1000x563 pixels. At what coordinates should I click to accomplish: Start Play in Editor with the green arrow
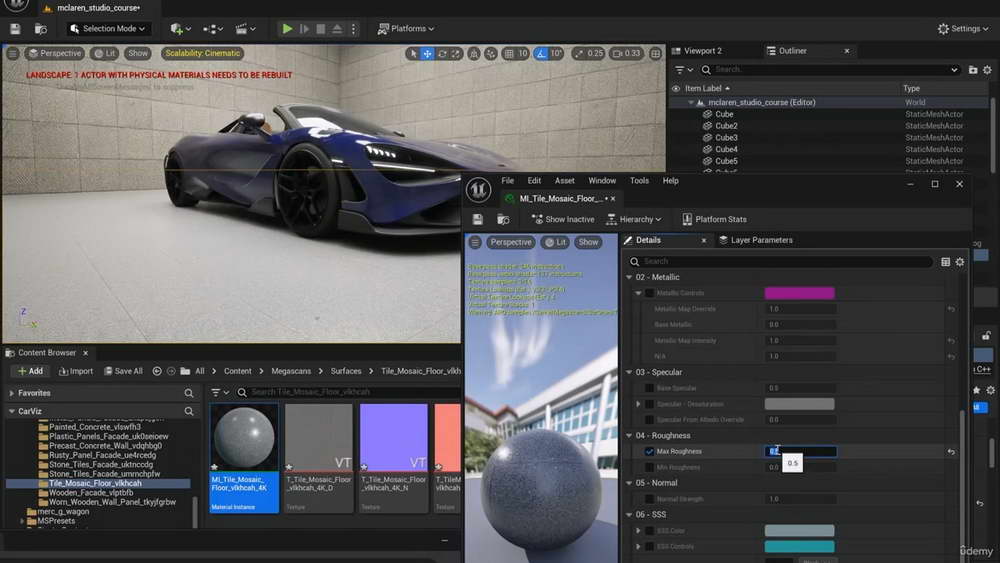288,29
